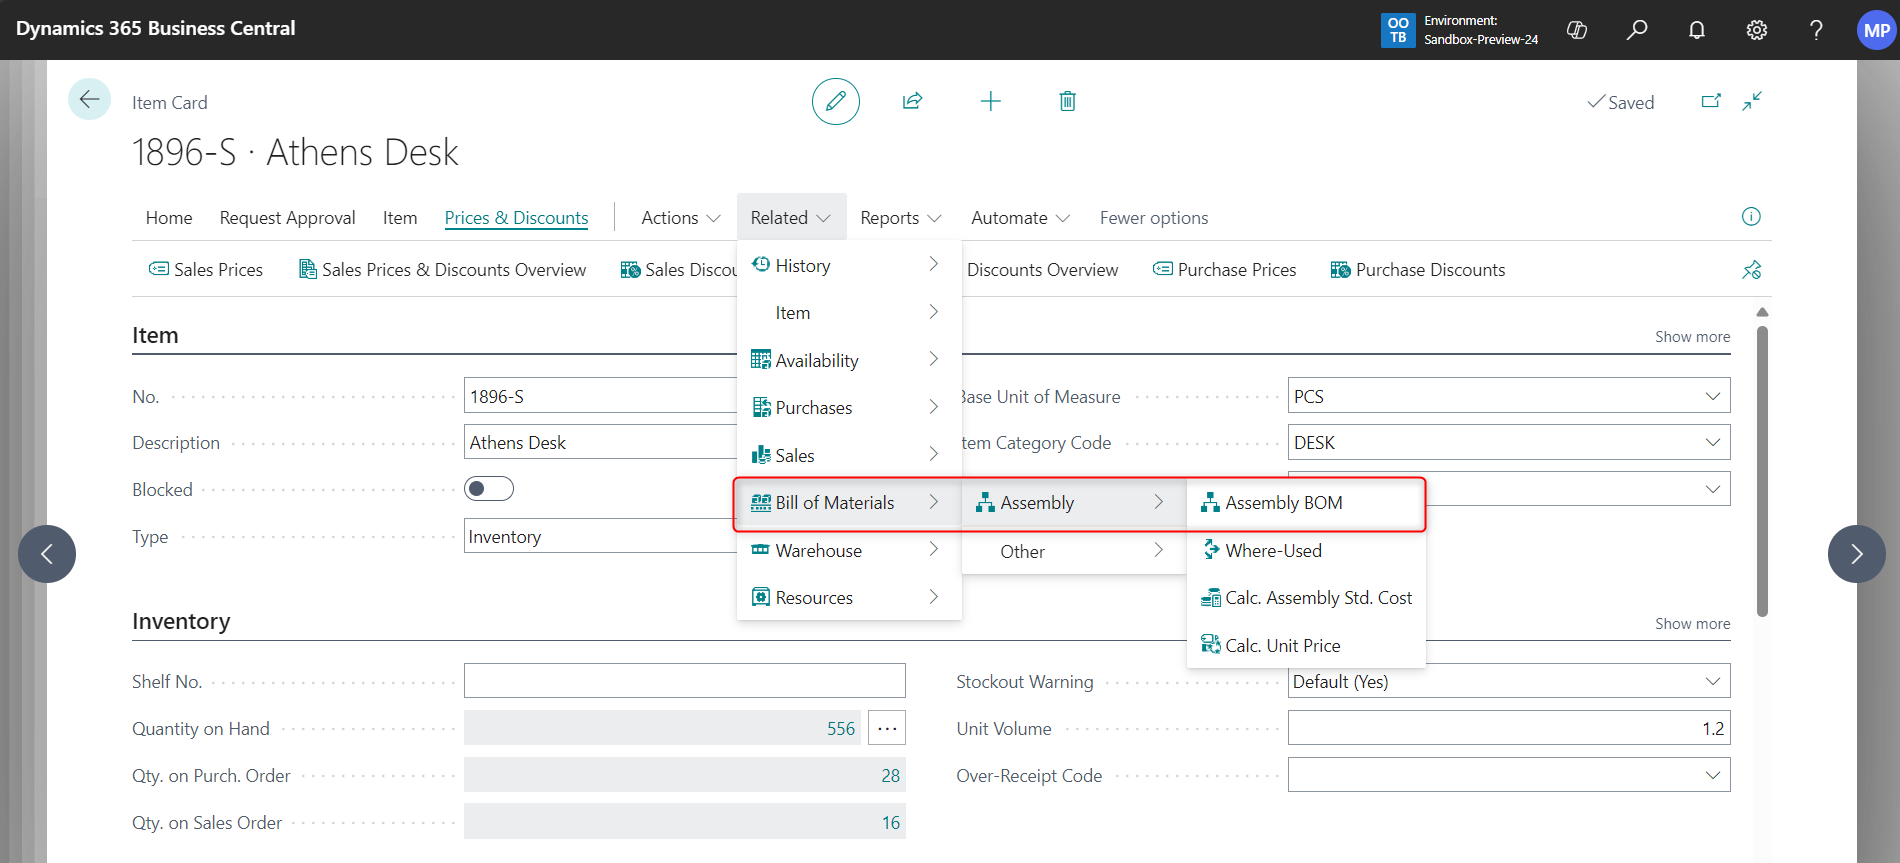The height and width of the screenshot is (863, 1900).
Task: Open Over-Receipt Code dropdown
Action: click(x=1712, y=775)
